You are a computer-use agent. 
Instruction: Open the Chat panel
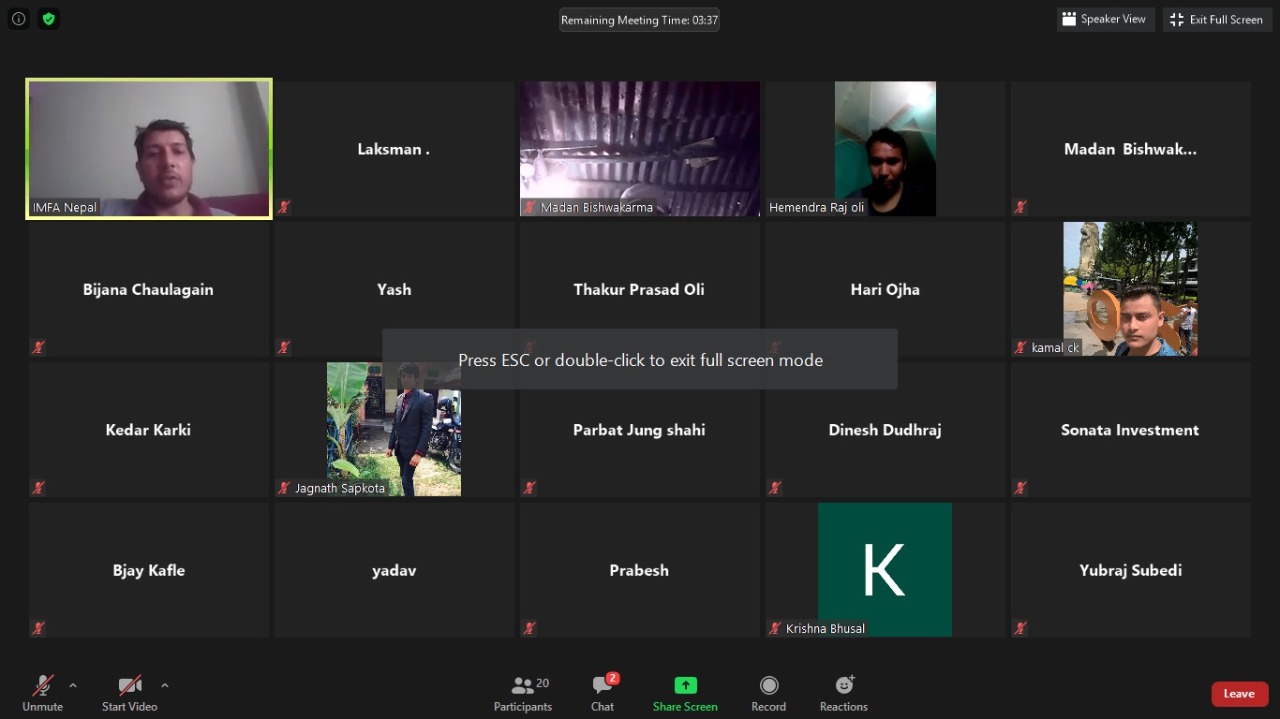602,693
